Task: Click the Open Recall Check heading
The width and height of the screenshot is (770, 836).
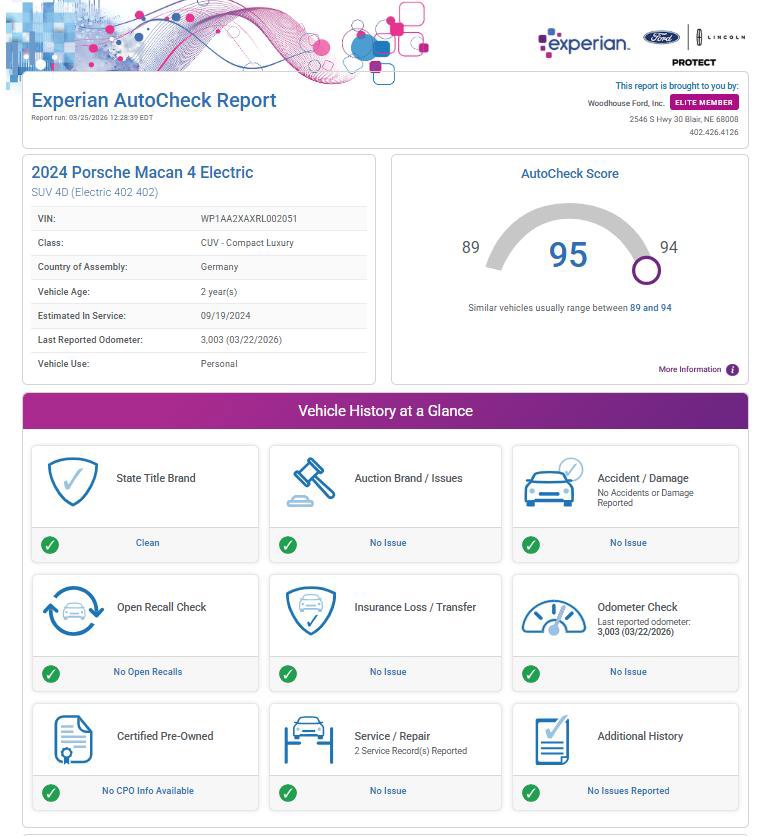Action: tap(162, 607)
